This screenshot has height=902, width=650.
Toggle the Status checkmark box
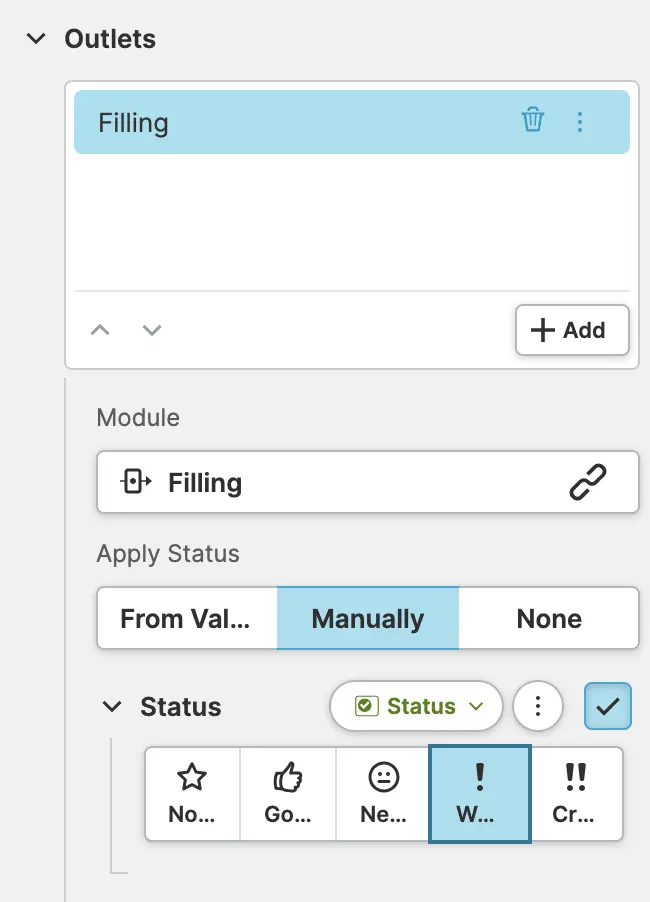608,707
